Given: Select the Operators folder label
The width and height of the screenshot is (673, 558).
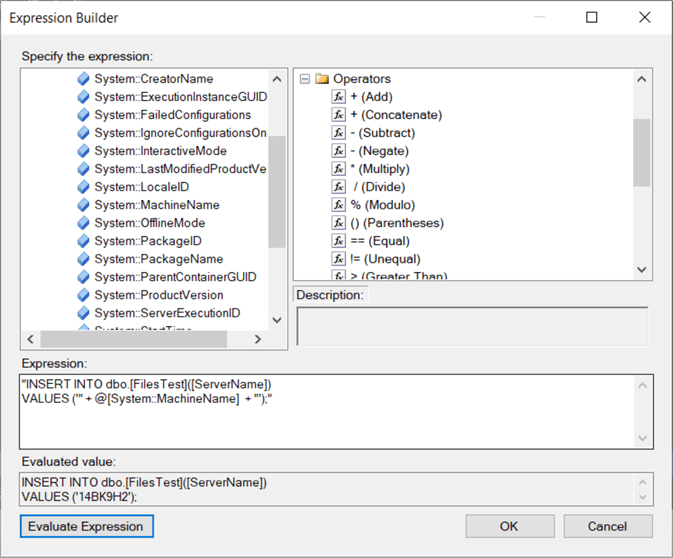Looking at the screenshot, I should coord(362,79).
